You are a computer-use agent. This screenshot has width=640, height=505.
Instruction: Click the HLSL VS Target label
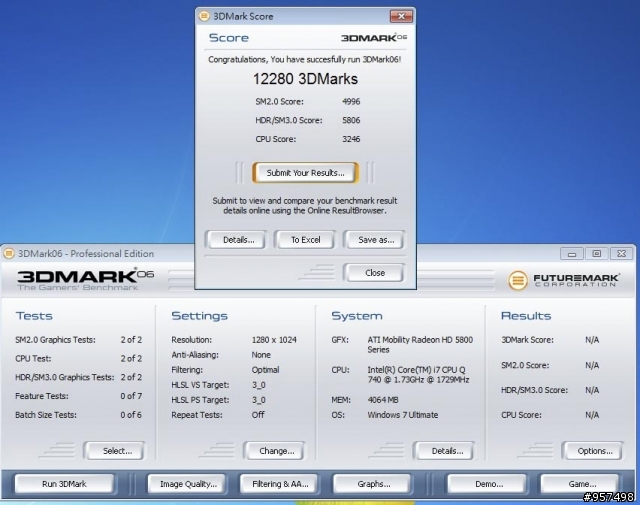click(200, 385)
